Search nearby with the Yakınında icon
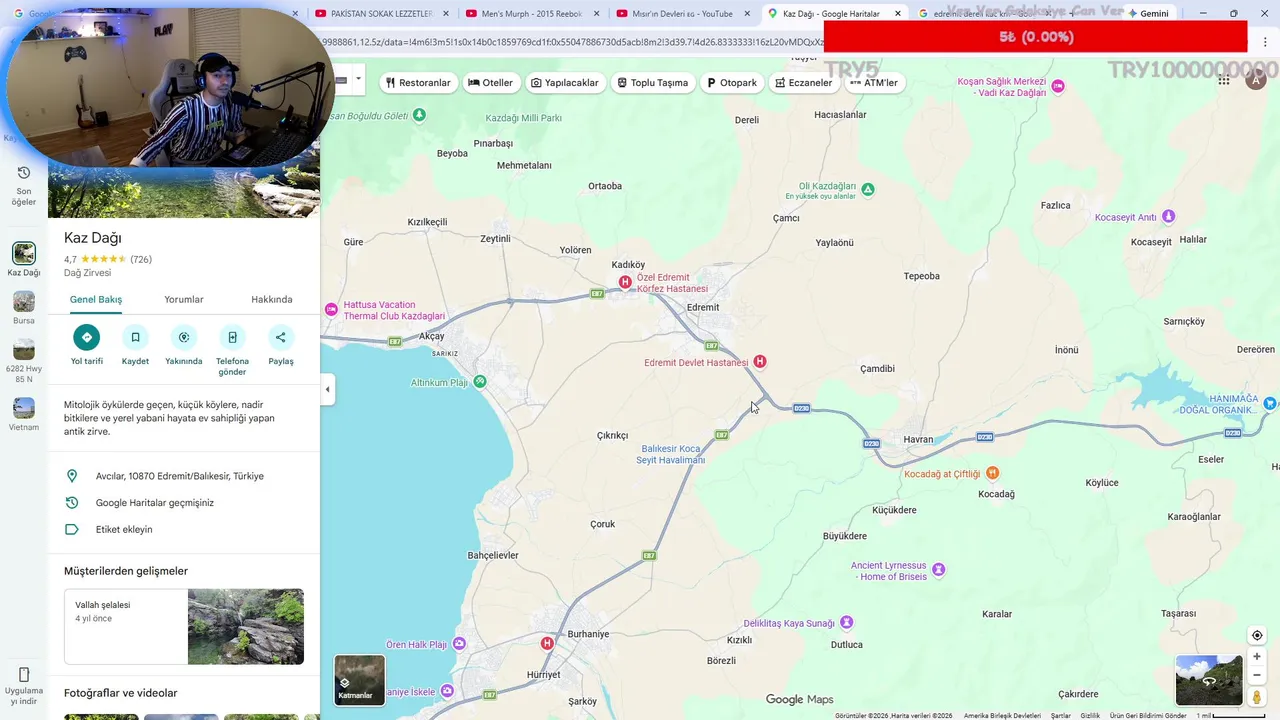 (184, 337)
